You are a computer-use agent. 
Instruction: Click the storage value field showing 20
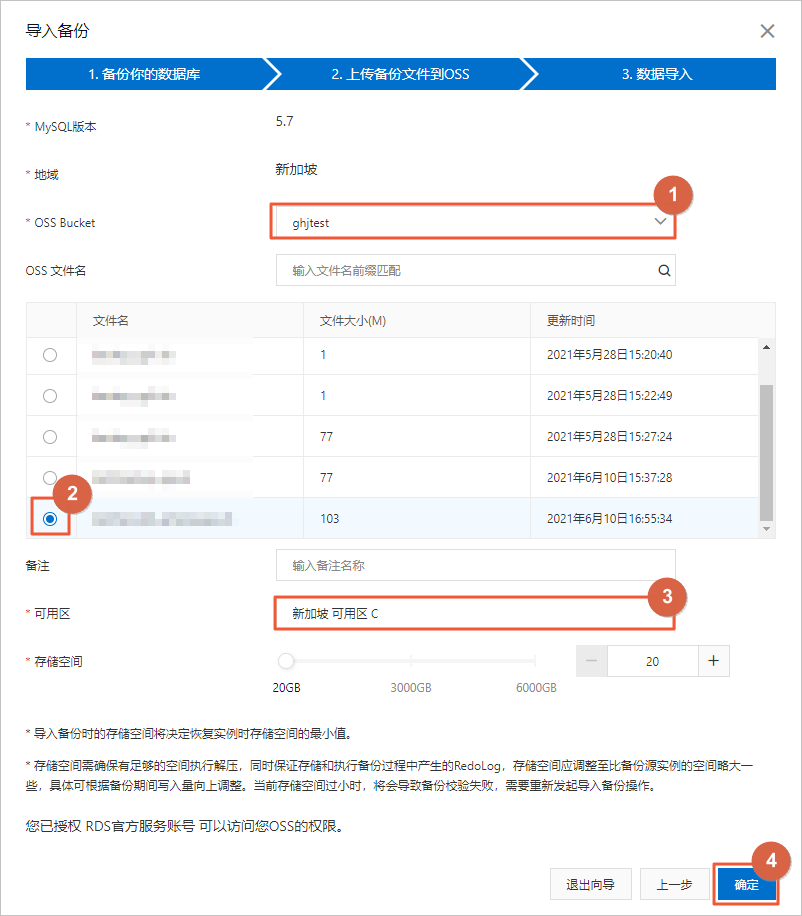tap(652, 661)
